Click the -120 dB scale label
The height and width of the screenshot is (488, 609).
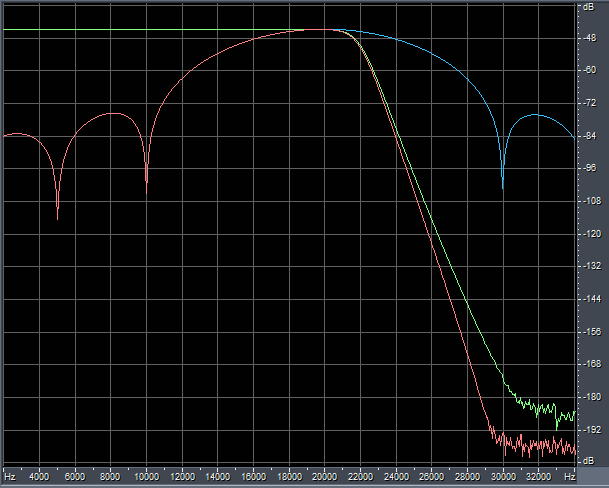point(591,234)
